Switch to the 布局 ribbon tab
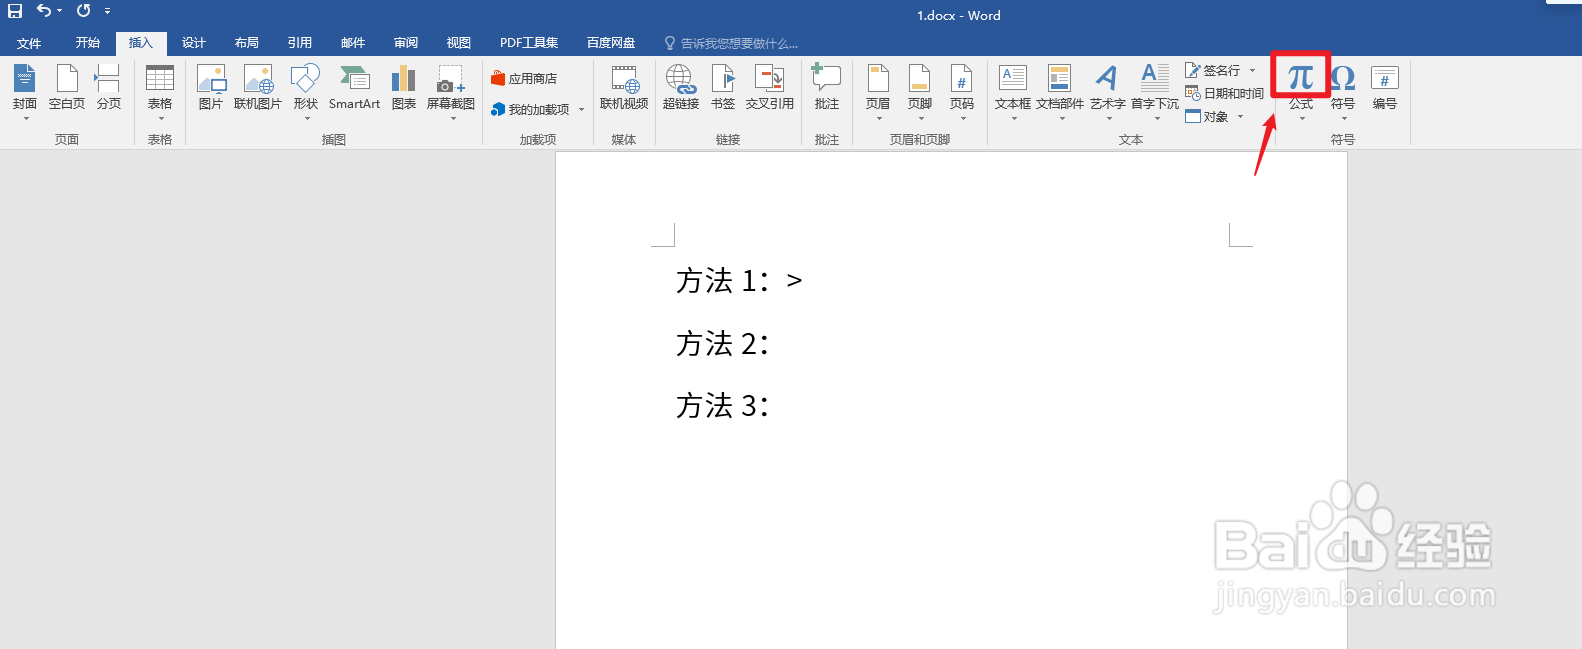 coord(247,43)
